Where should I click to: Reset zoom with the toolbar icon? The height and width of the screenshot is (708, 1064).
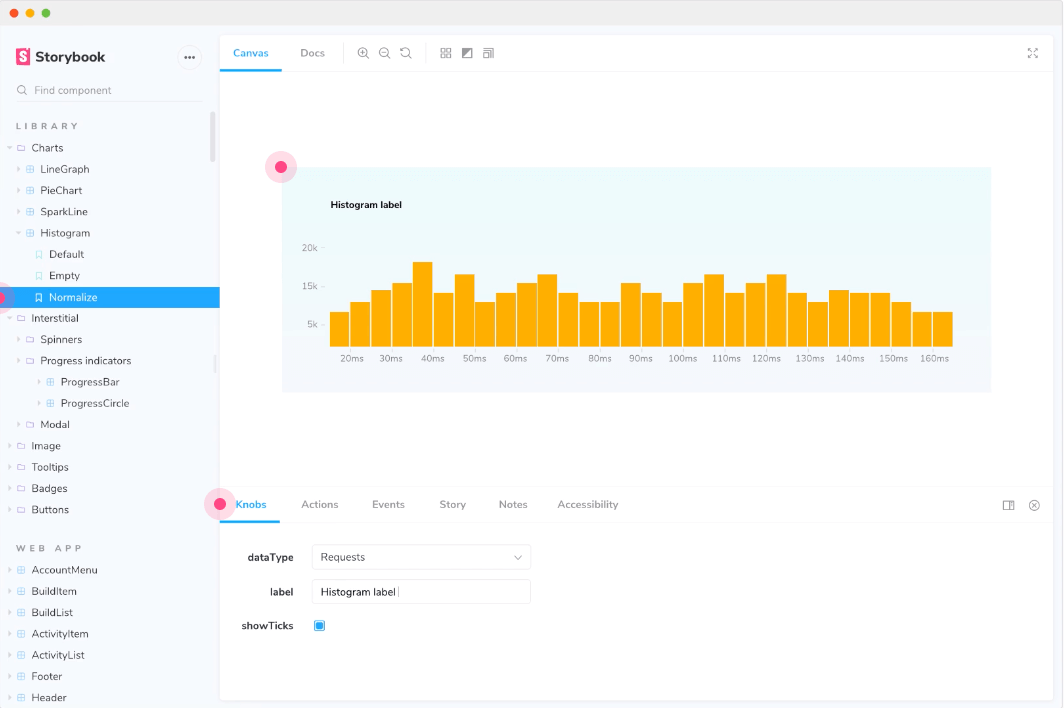(x=405, y=53)
